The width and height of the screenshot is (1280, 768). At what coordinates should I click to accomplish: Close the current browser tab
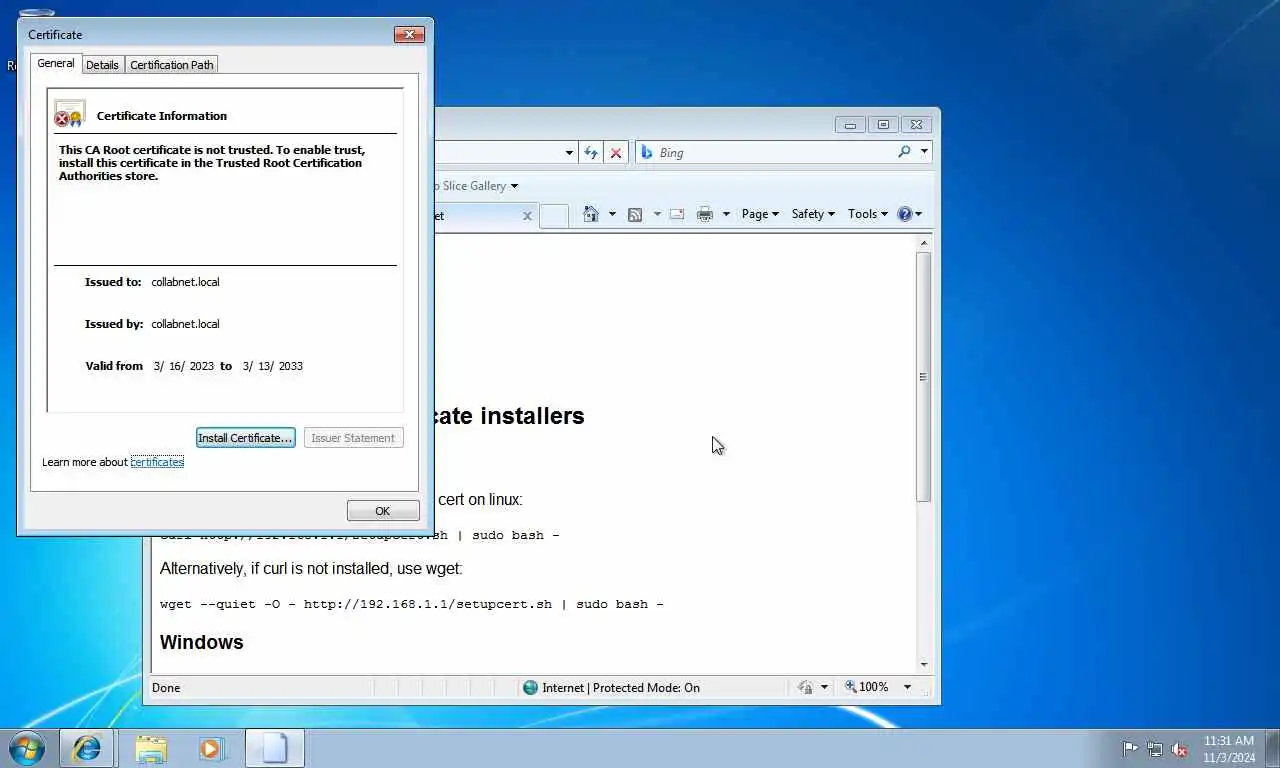point(527,216)
